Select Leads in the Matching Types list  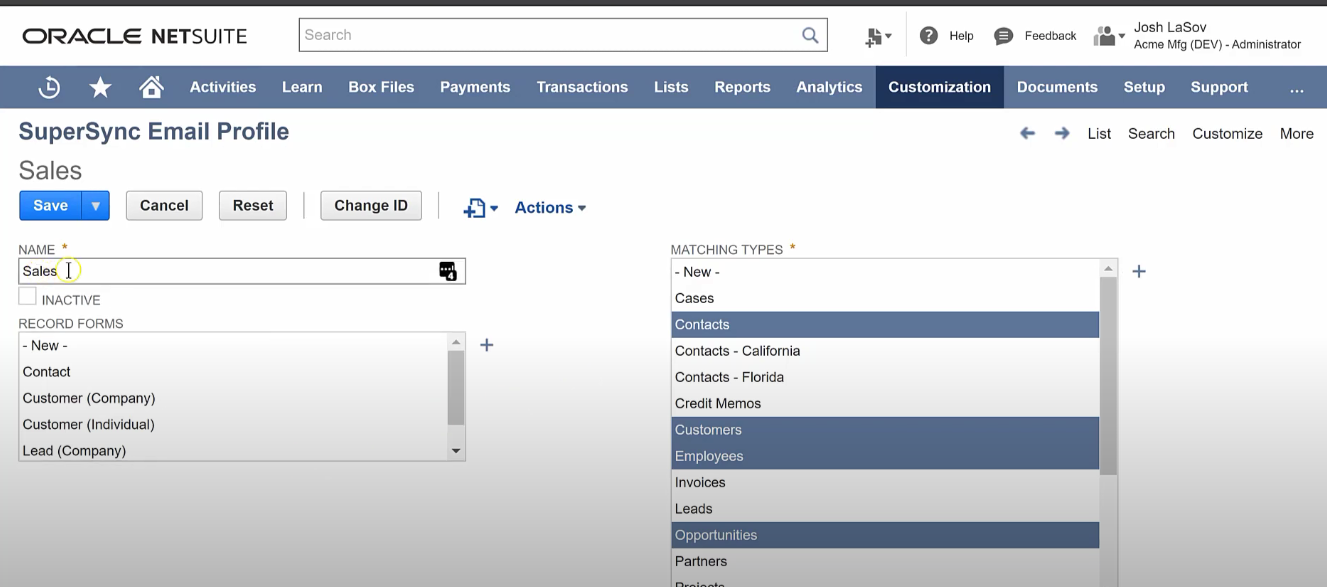tap(694, 508)
